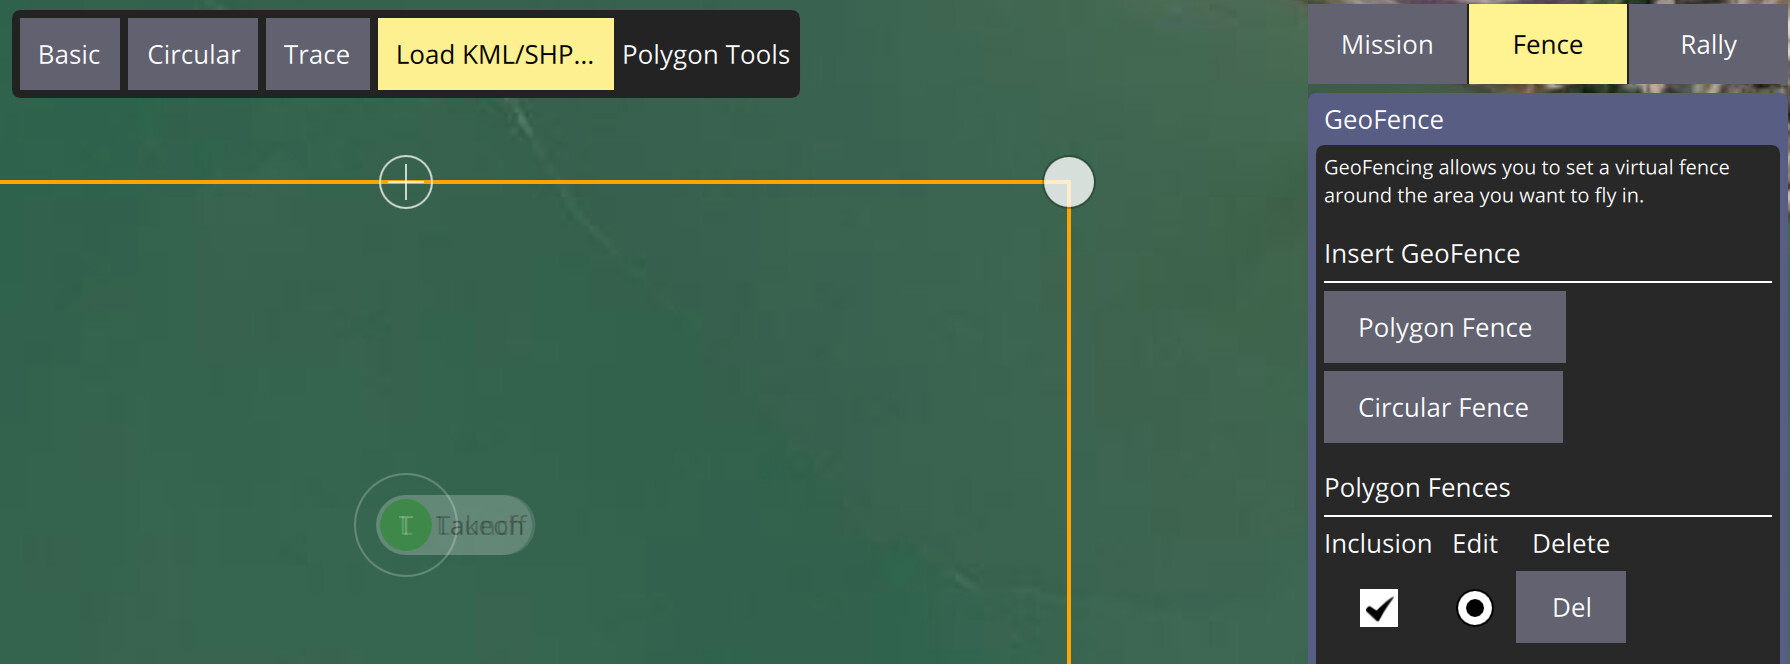The width and height of the screenshot is (1790, 664).
Task: Switch to the Fence tab
Action: [1547, 44]
